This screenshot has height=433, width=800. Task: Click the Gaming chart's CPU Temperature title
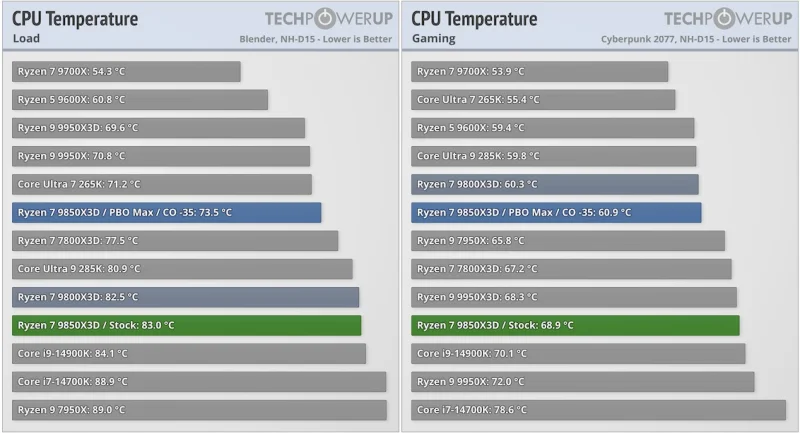474,19
